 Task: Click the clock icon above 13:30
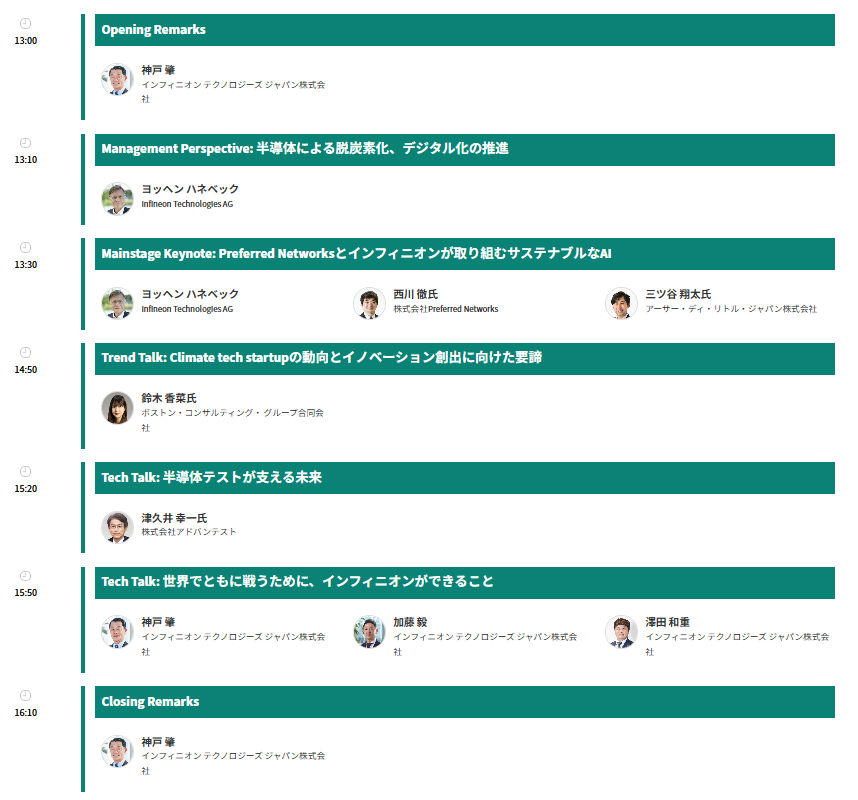click(25, 247)
